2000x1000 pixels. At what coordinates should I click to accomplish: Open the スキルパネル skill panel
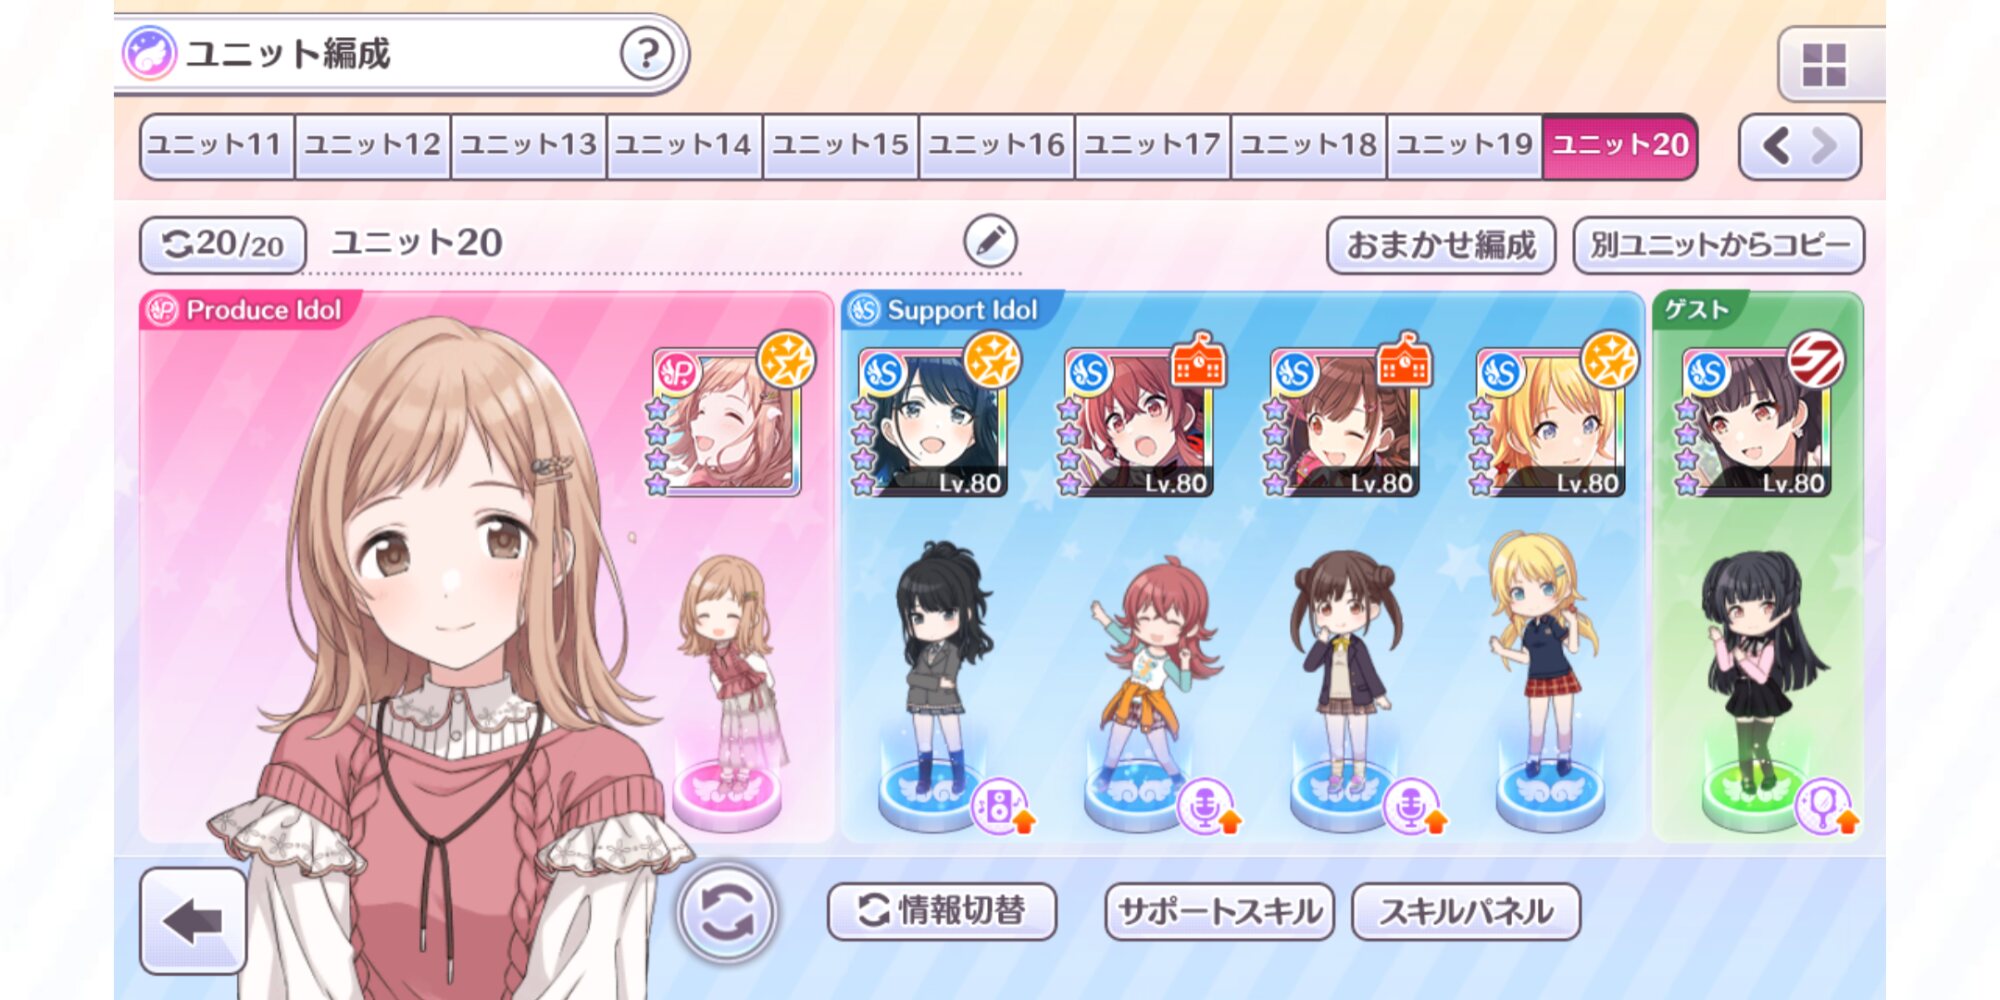[1466, 911]
